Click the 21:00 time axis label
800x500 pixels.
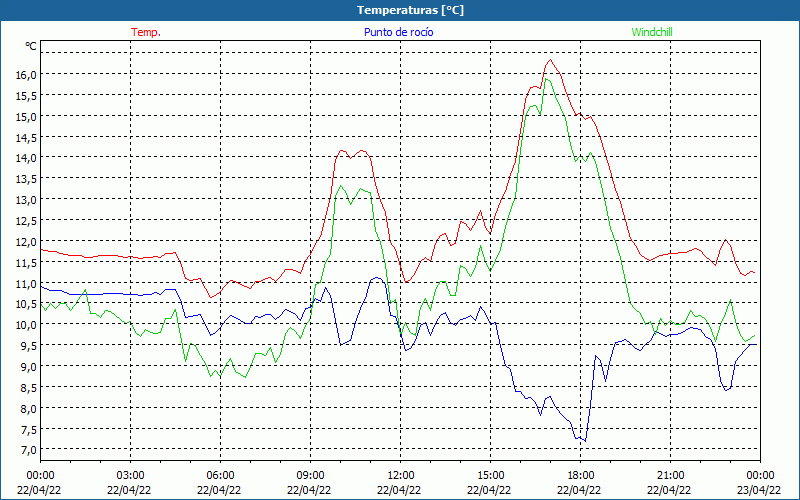(x=670, y=476)
